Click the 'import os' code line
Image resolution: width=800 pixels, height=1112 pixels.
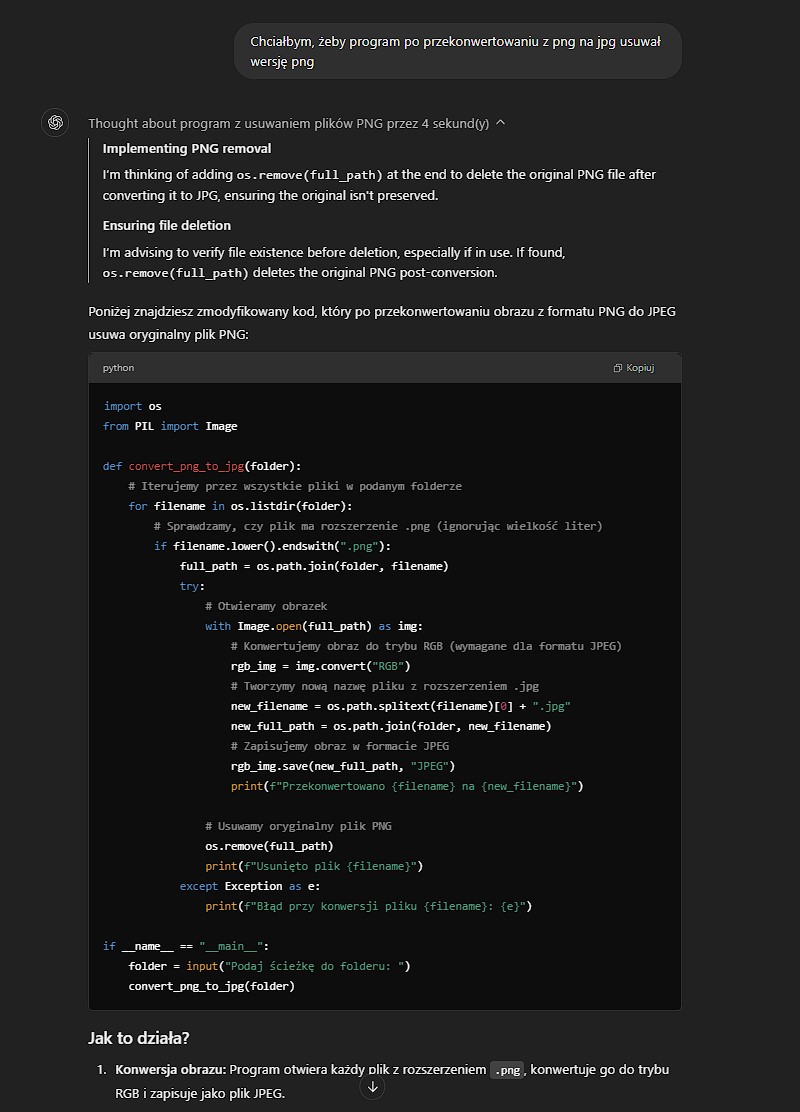coord(133,406)
